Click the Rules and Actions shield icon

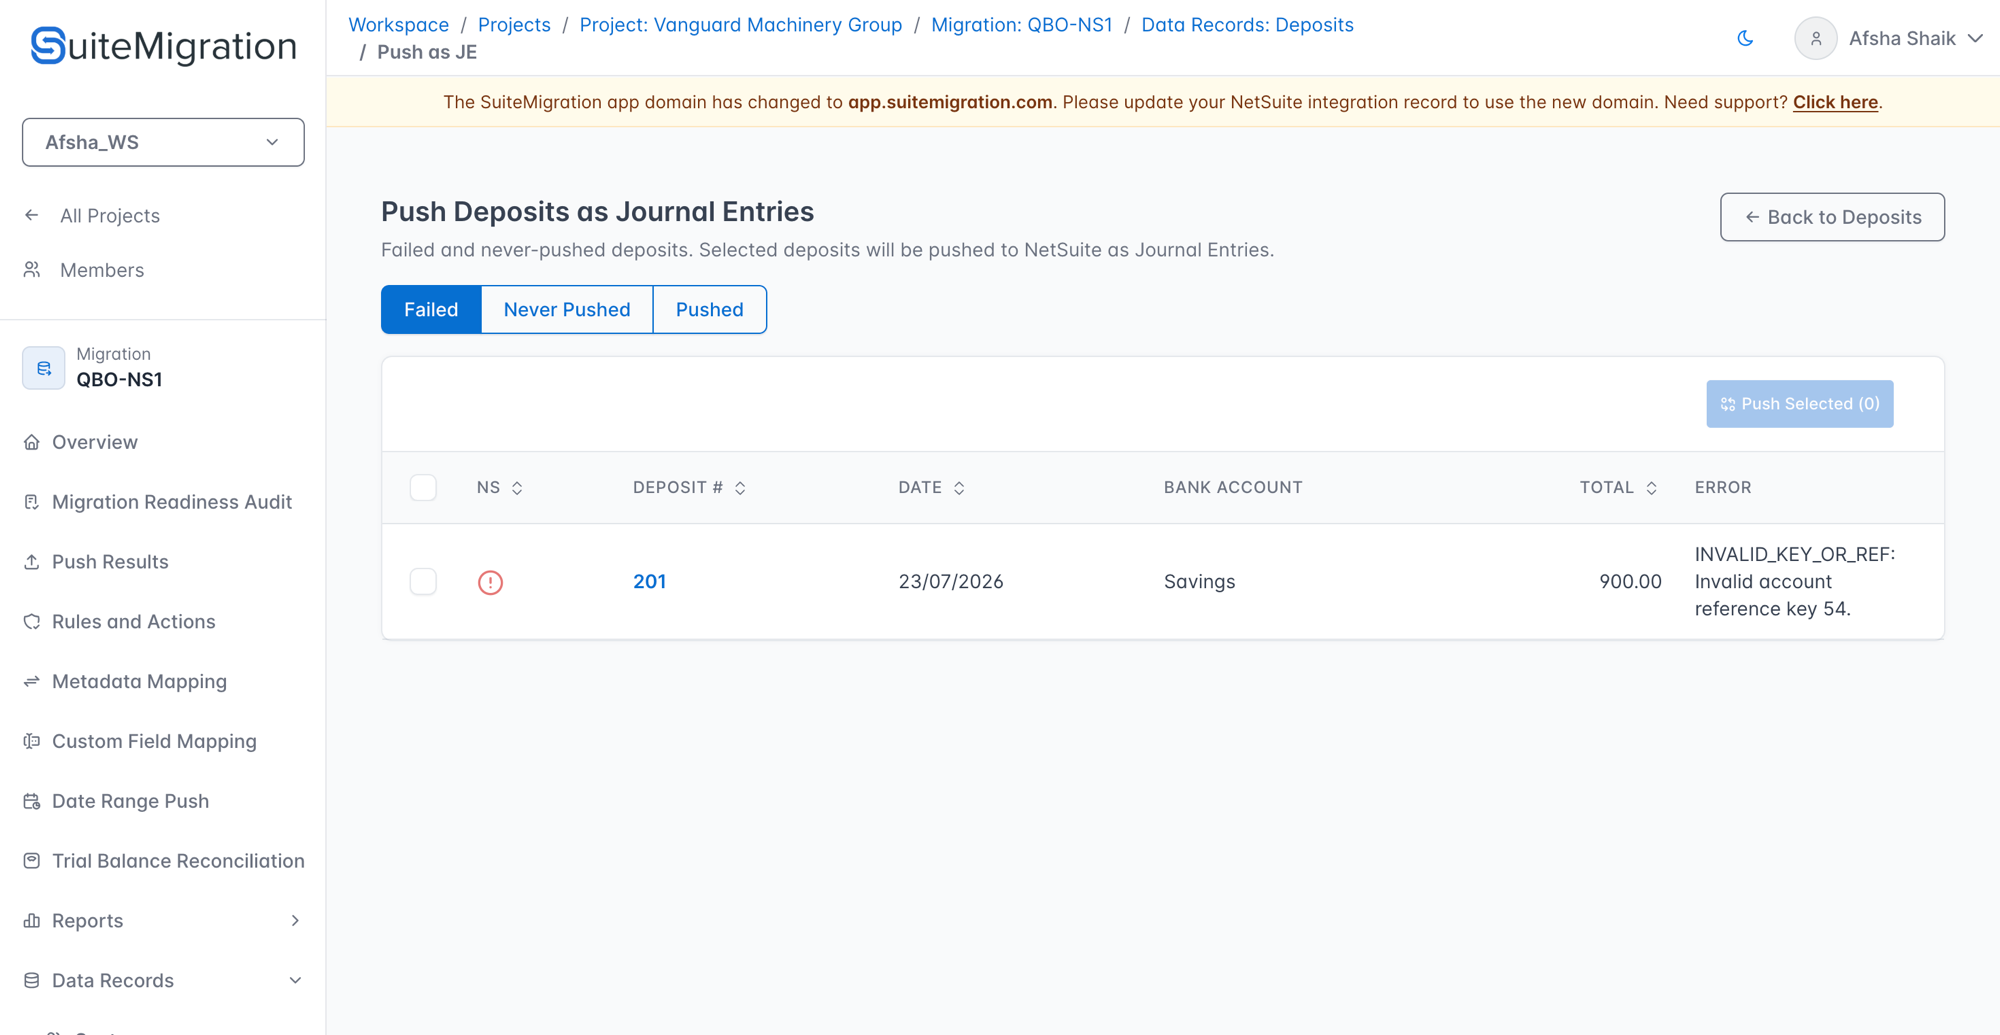(32, 622)
